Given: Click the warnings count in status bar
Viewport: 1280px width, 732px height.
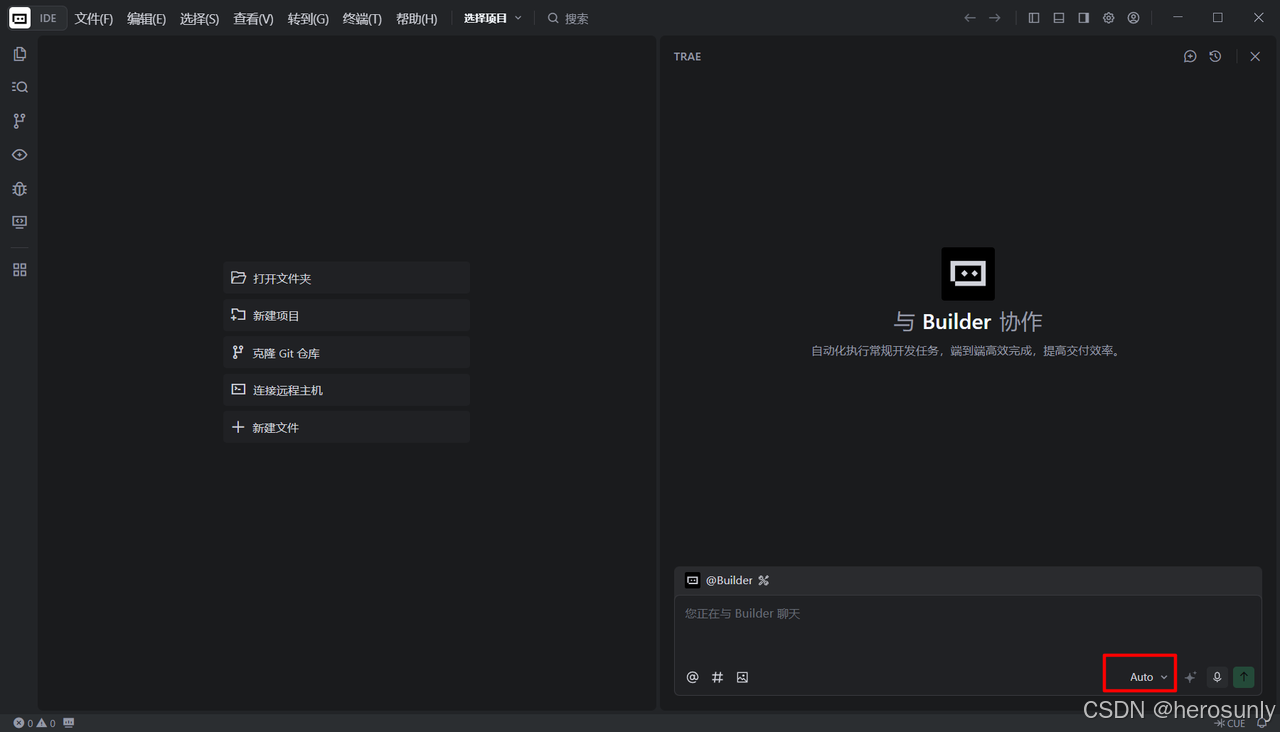Looking at the screenshot, I should [x=46, y=723].
